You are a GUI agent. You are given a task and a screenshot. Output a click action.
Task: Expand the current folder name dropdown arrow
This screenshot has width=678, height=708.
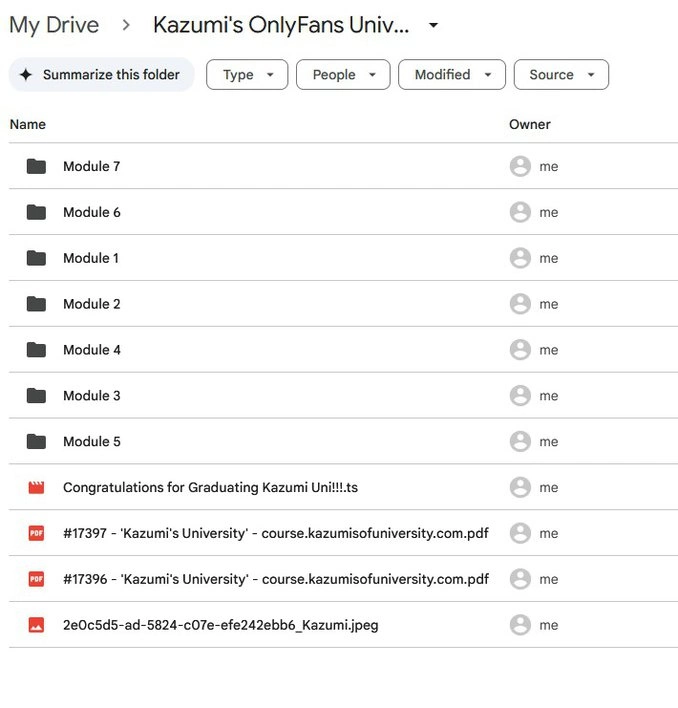[433, 25]
